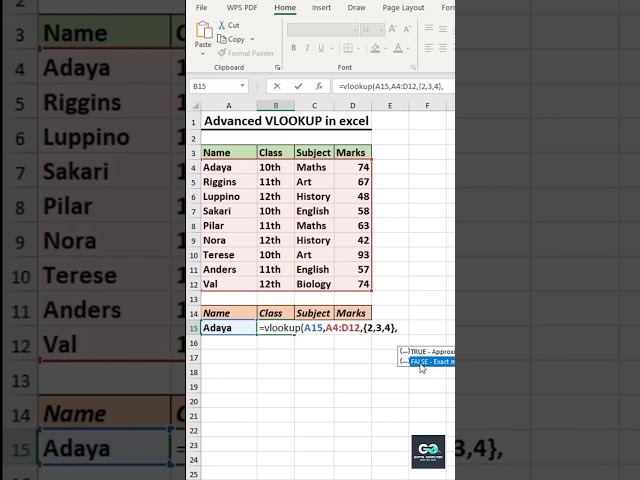Select the cell containing 'Riggins'
Screen dimensions: 640x480
229,182
